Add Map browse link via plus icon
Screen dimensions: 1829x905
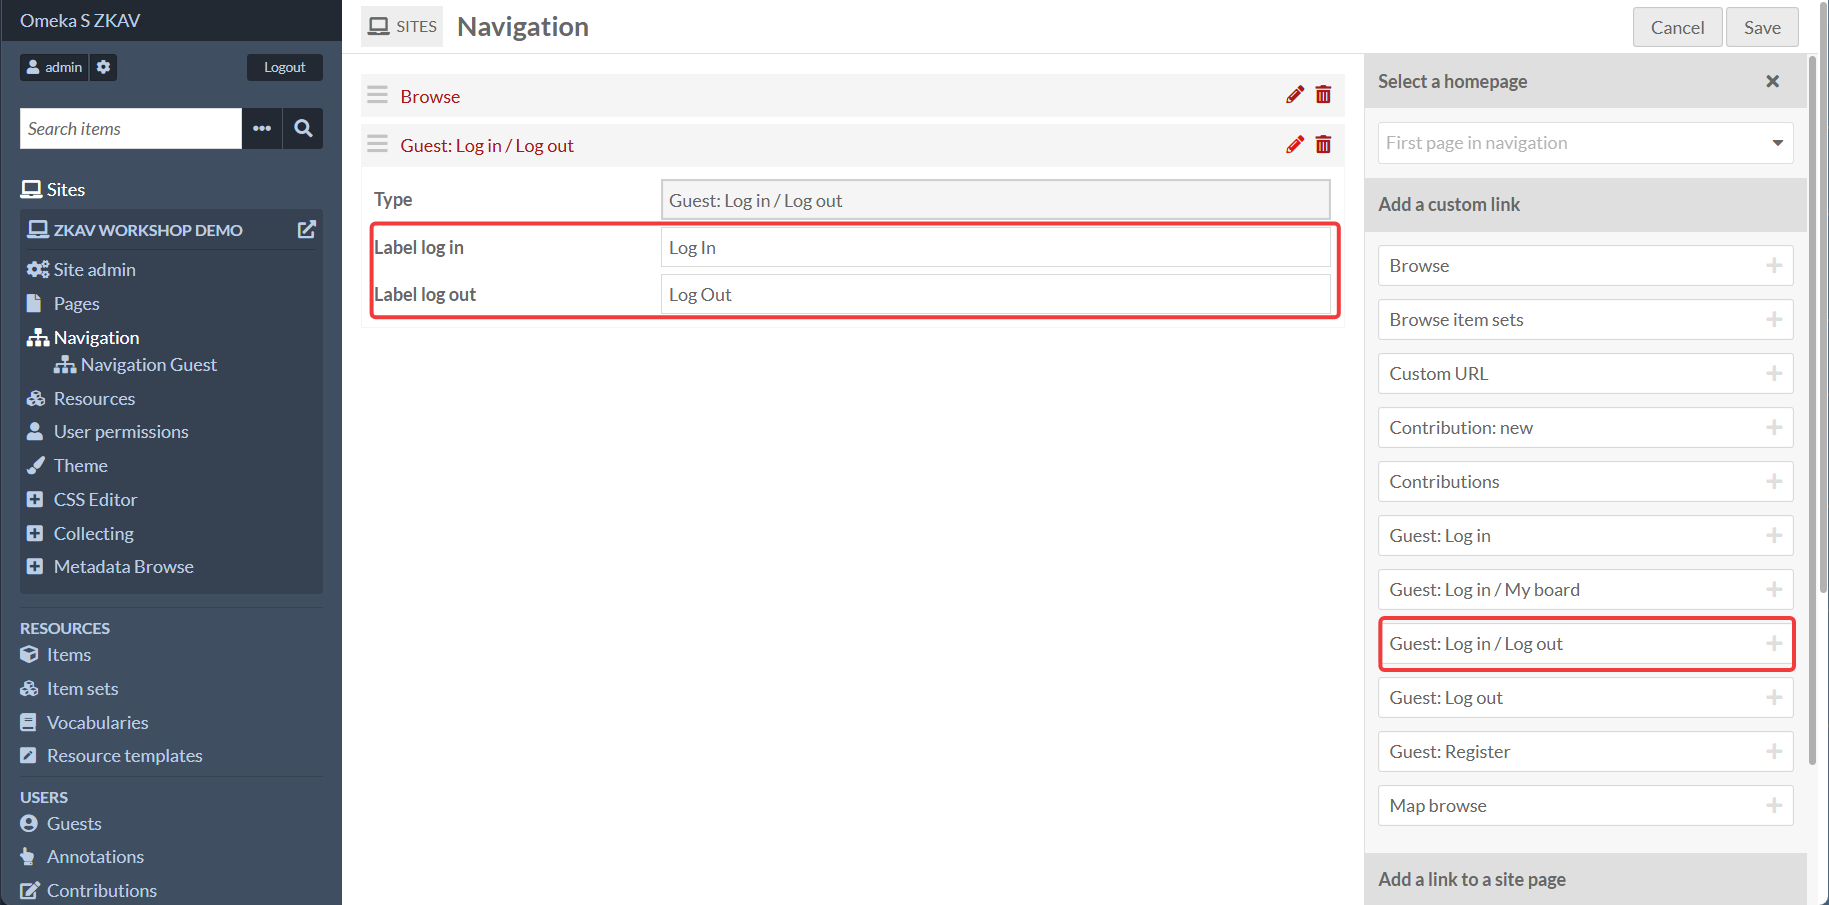pos(1774,805)
